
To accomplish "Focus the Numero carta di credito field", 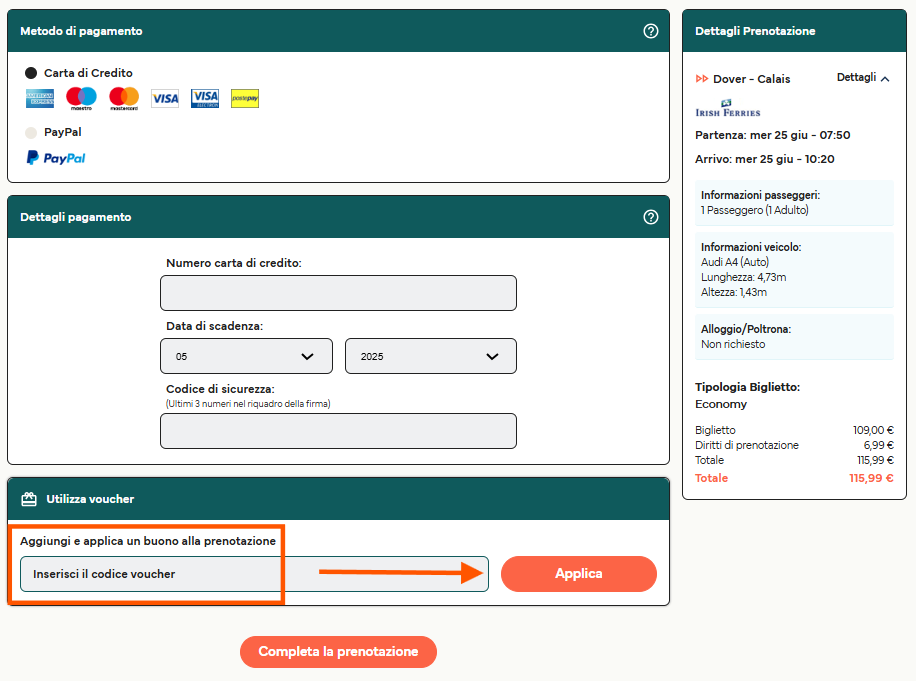I will 338,293.
